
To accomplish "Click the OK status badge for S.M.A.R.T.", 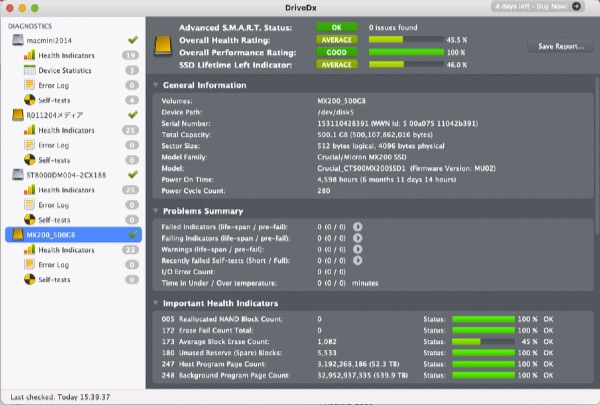I will click(337, 27).
